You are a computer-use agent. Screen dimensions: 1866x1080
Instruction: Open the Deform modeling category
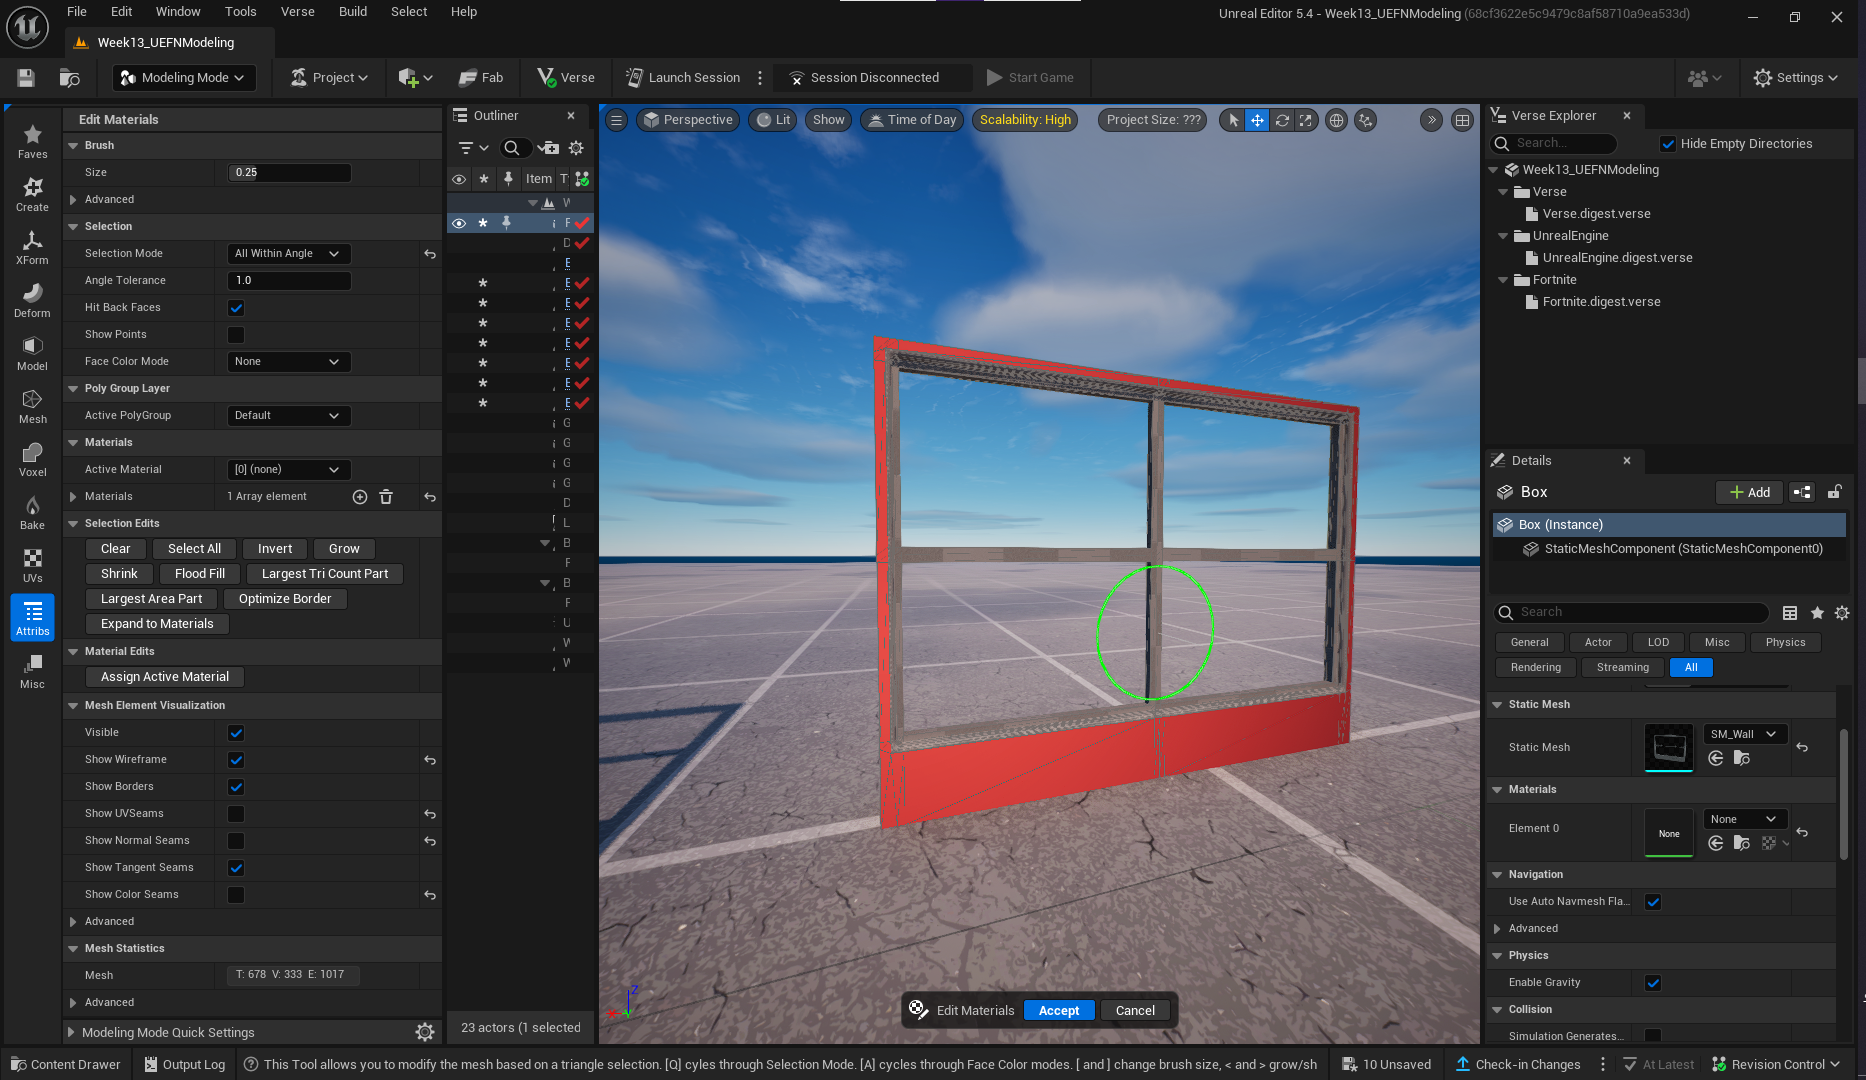(x=32, y=300)
